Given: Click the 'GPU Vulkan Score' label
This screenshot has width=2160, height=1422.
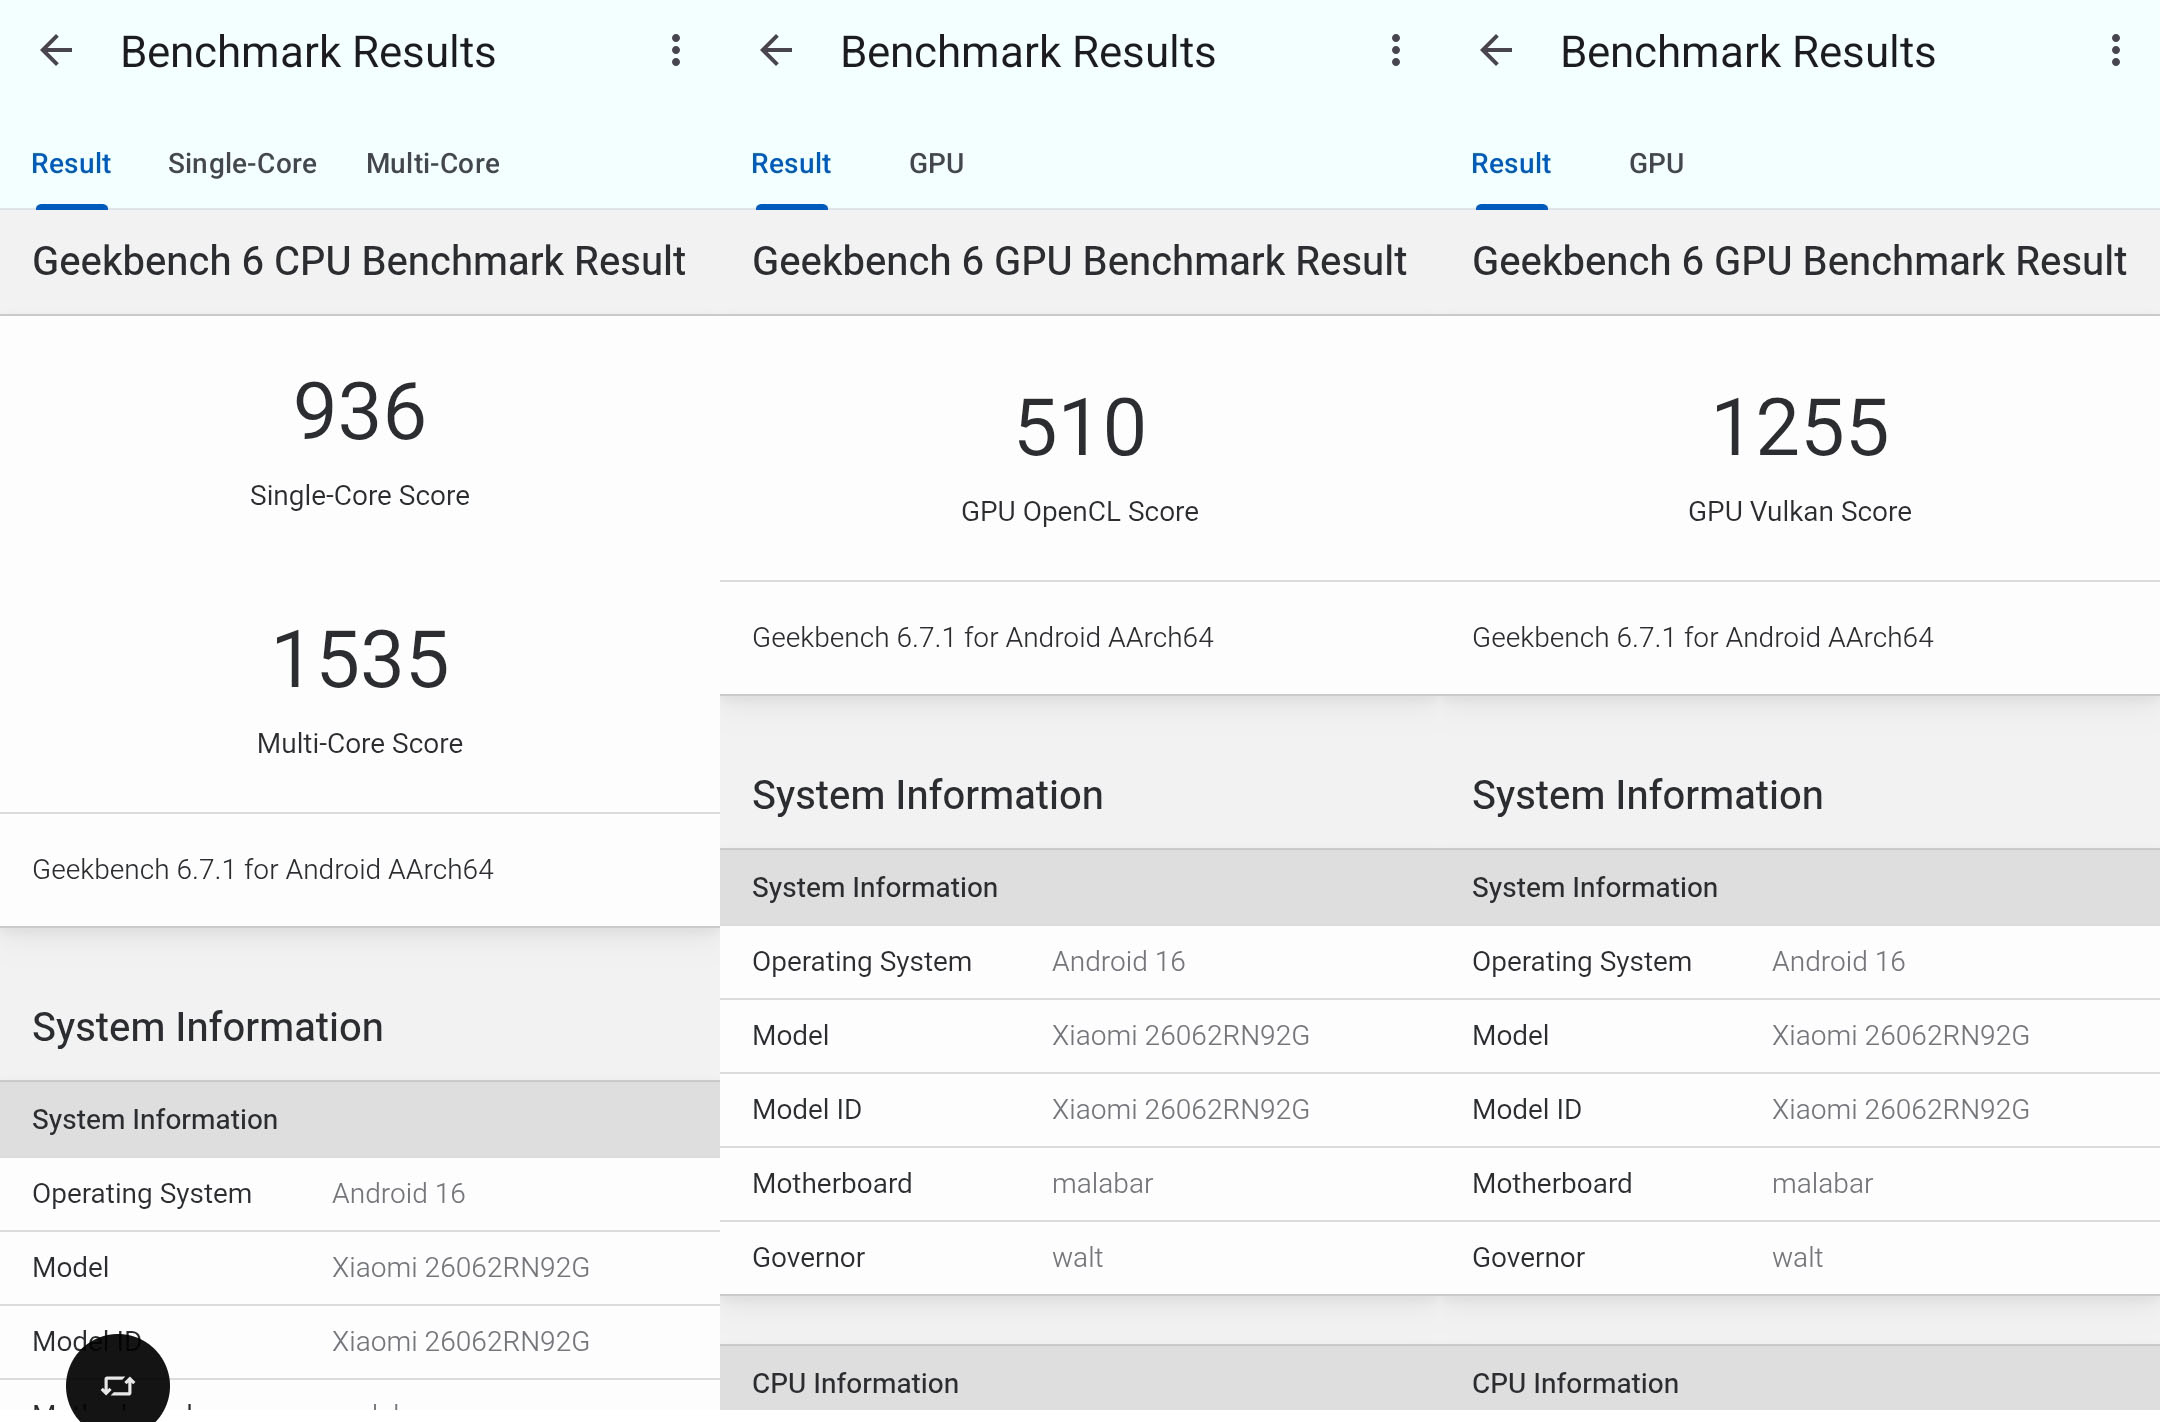Looking at the screenshot, I should [x=1800, y=511].
